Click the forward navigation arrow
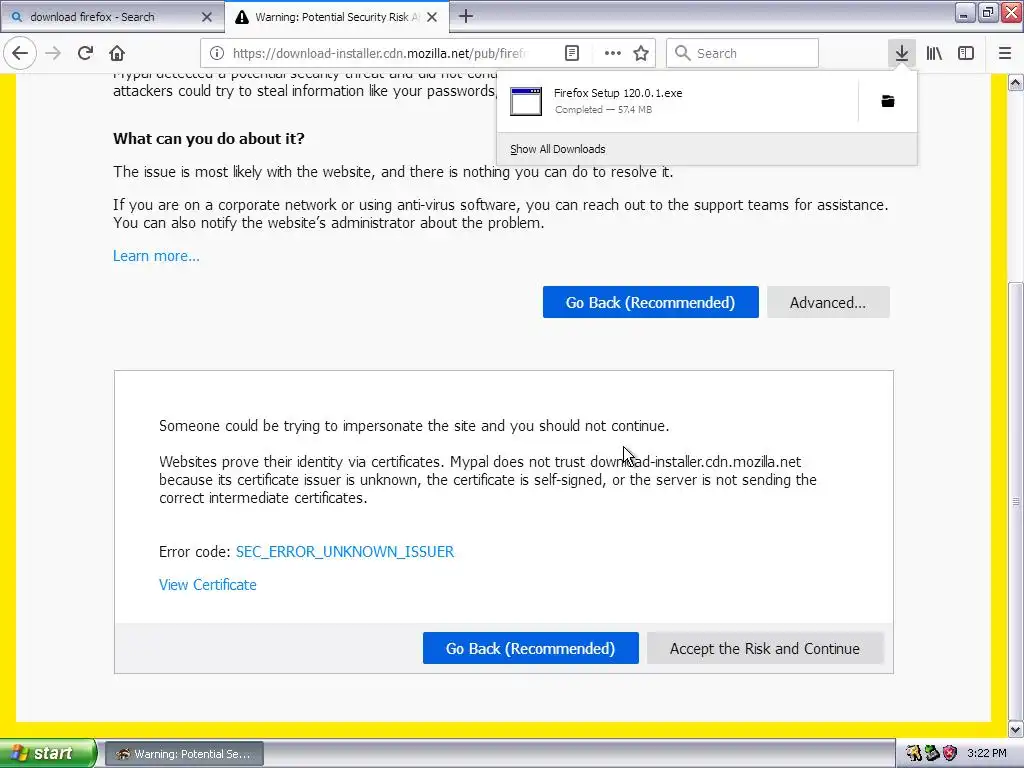The image size is (1024, 768). (53, 54)
